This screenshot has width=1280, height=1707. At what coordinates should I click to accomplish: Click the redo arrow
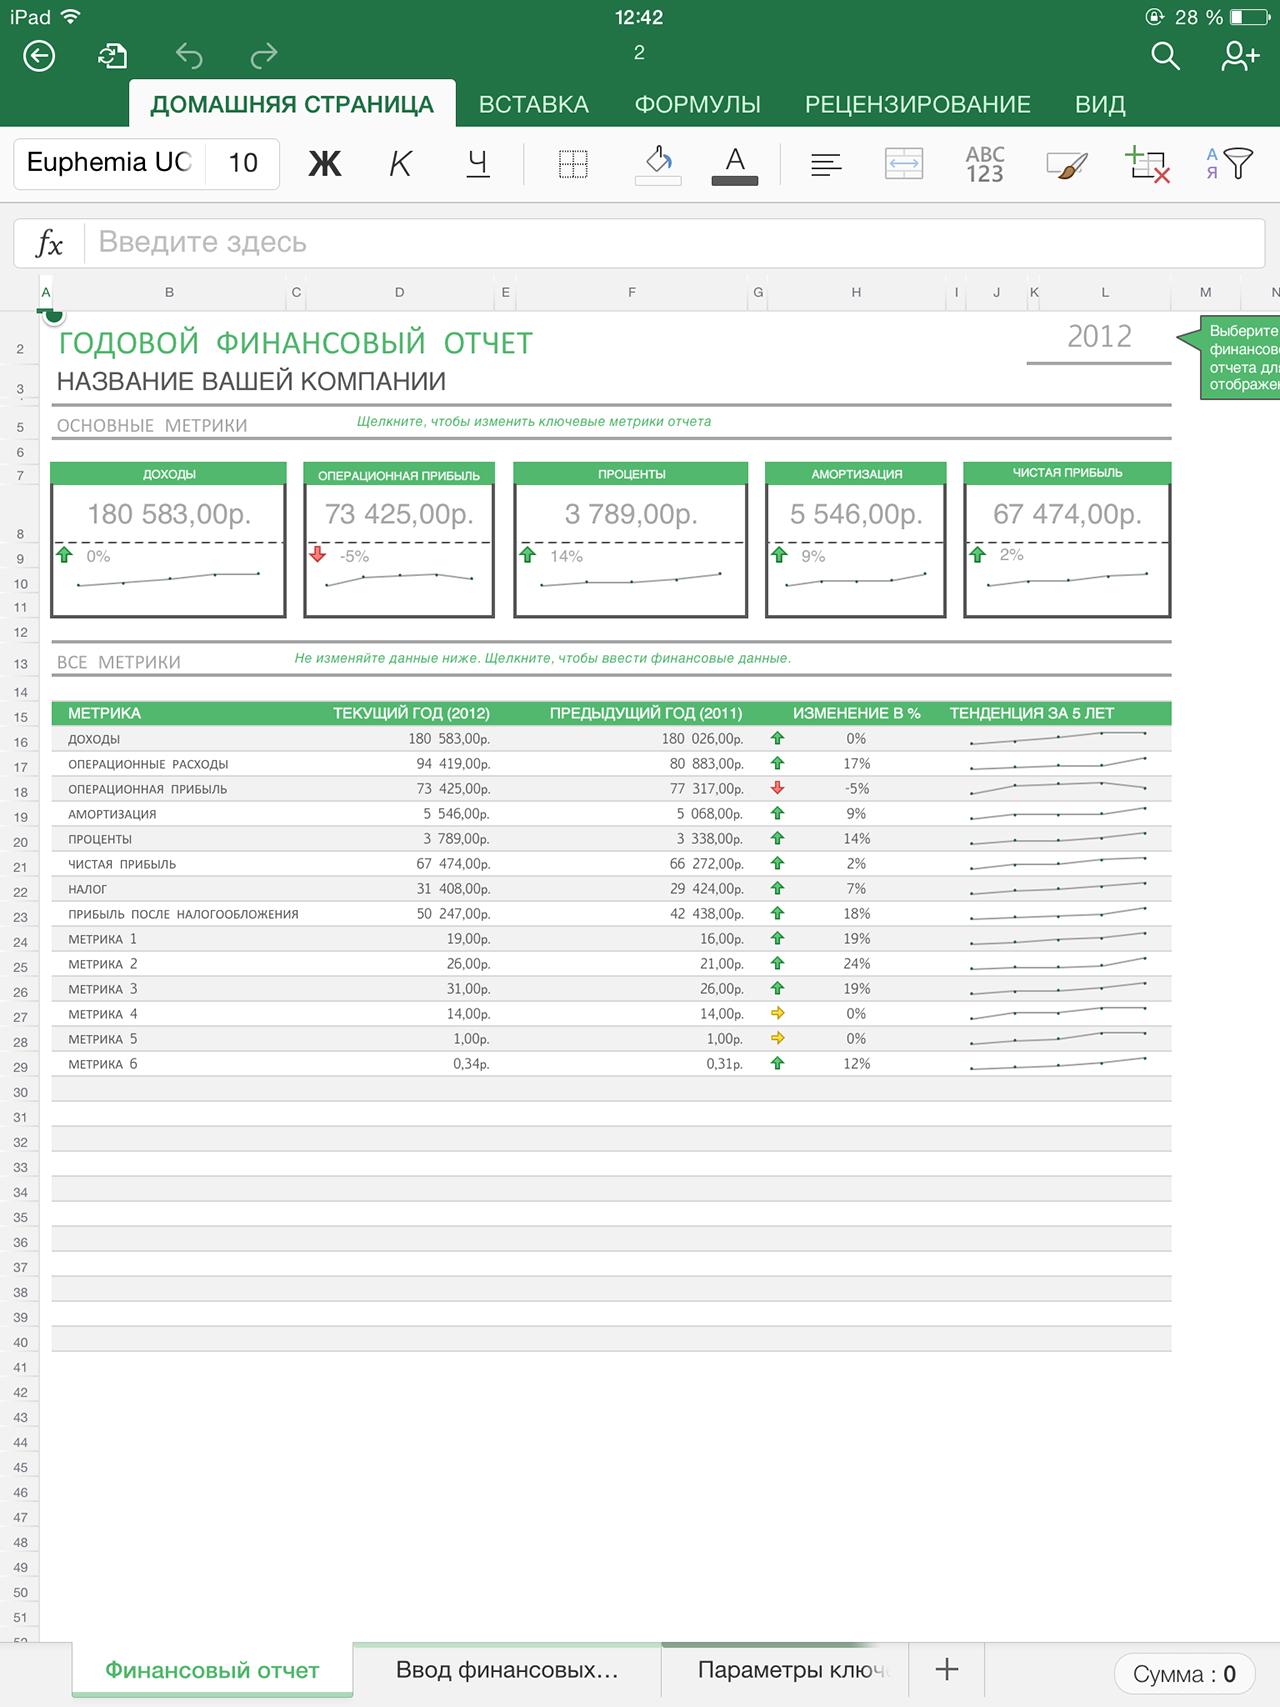pyautogui.click(x=263, y=56)
